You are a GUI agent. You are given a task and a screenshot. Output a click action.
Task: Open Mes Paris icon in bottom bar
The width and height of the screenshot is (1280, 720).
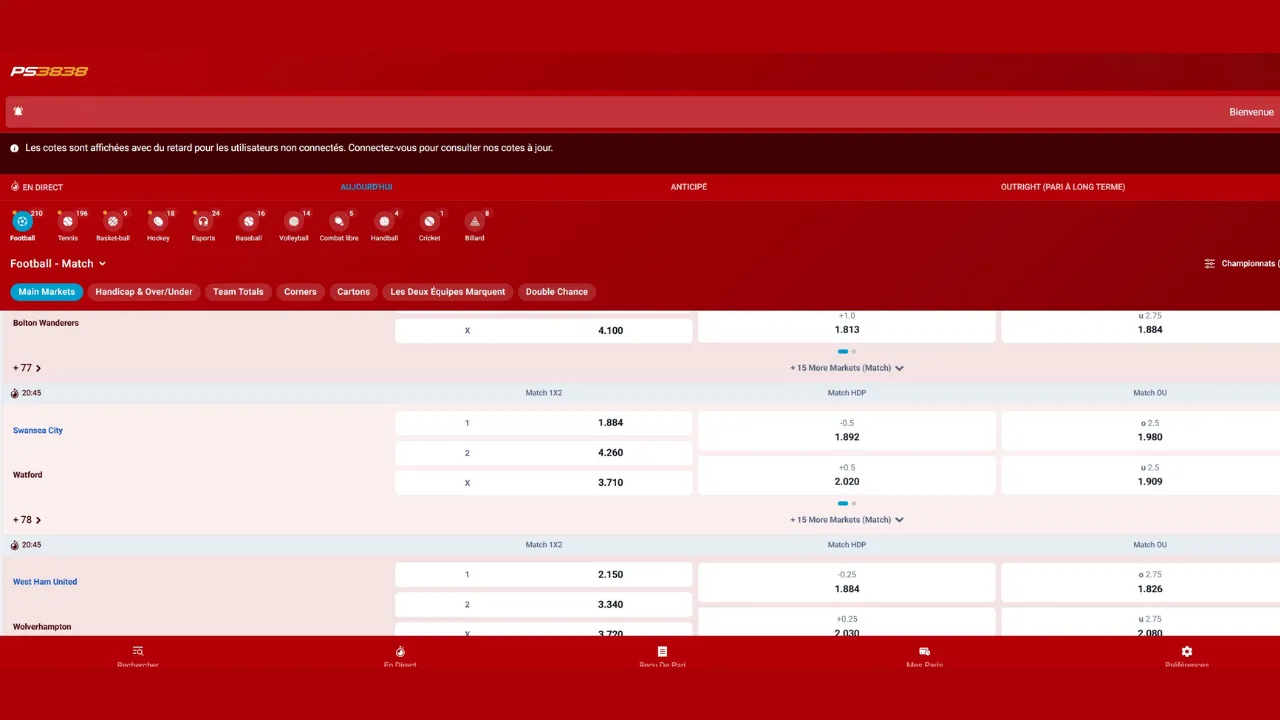(x=925, y=651)
